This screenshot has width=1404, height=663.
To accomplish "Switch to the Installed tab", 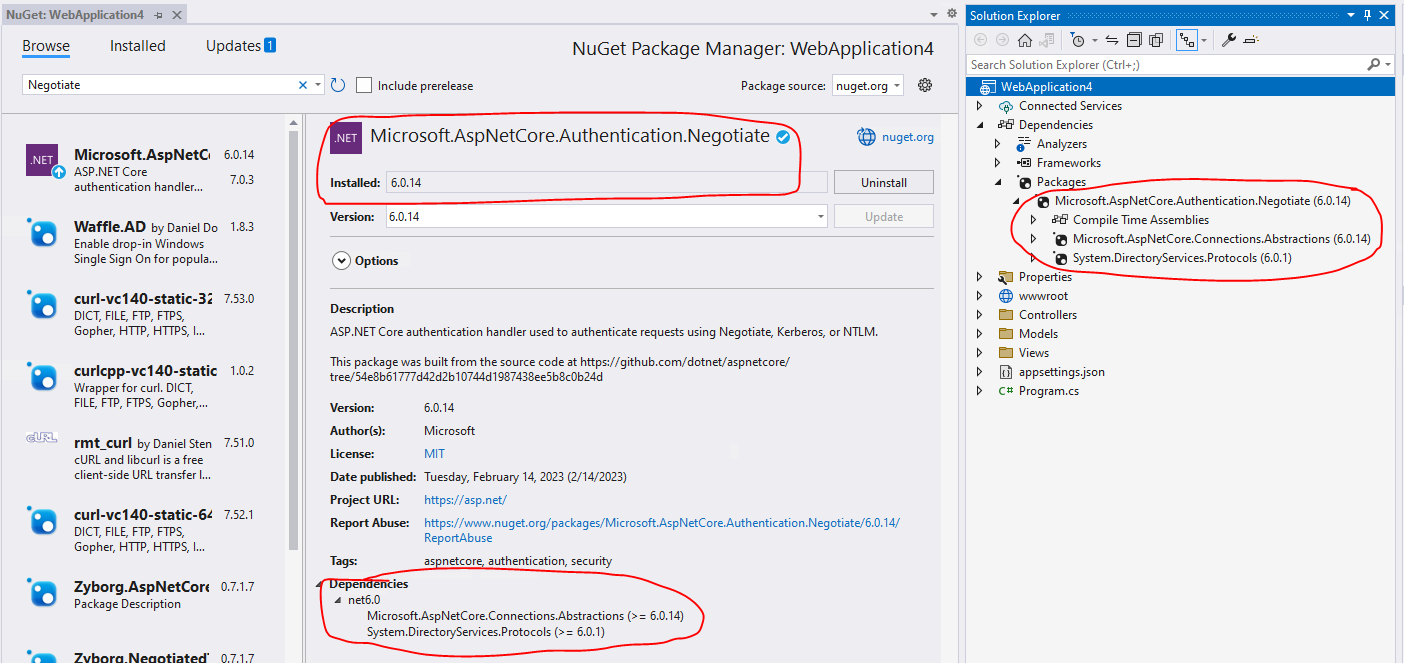I will [x=138, y=46].
